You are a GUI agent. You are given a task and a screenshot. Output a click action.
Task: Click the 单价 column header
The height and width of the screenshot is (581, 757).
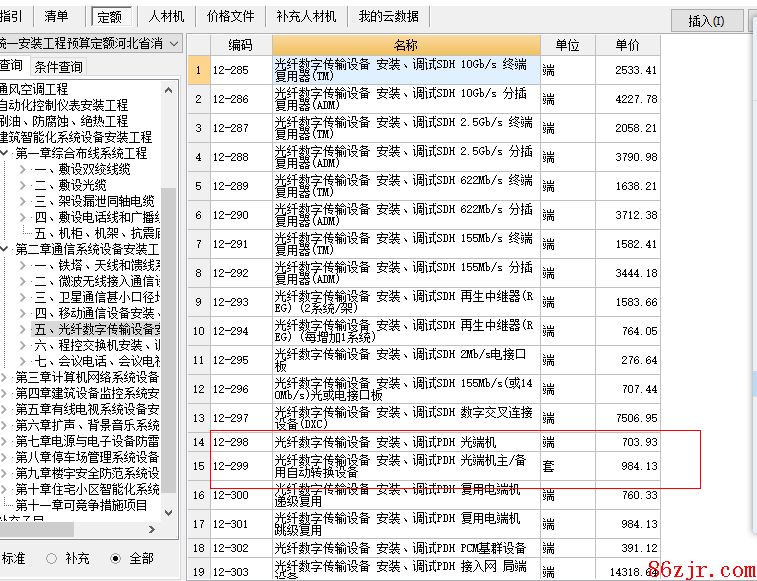[x=627, y=45]
